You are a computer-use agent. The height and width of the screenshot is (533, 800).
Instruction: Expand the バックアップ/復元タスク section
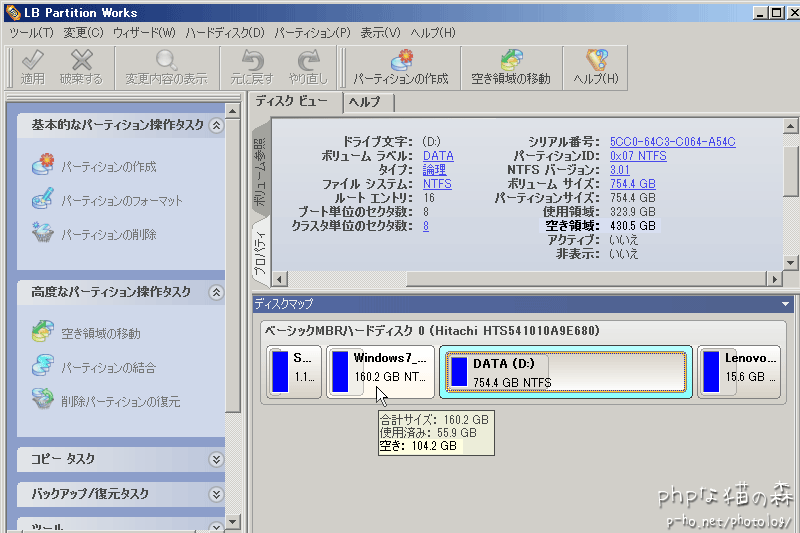[215, 494]
